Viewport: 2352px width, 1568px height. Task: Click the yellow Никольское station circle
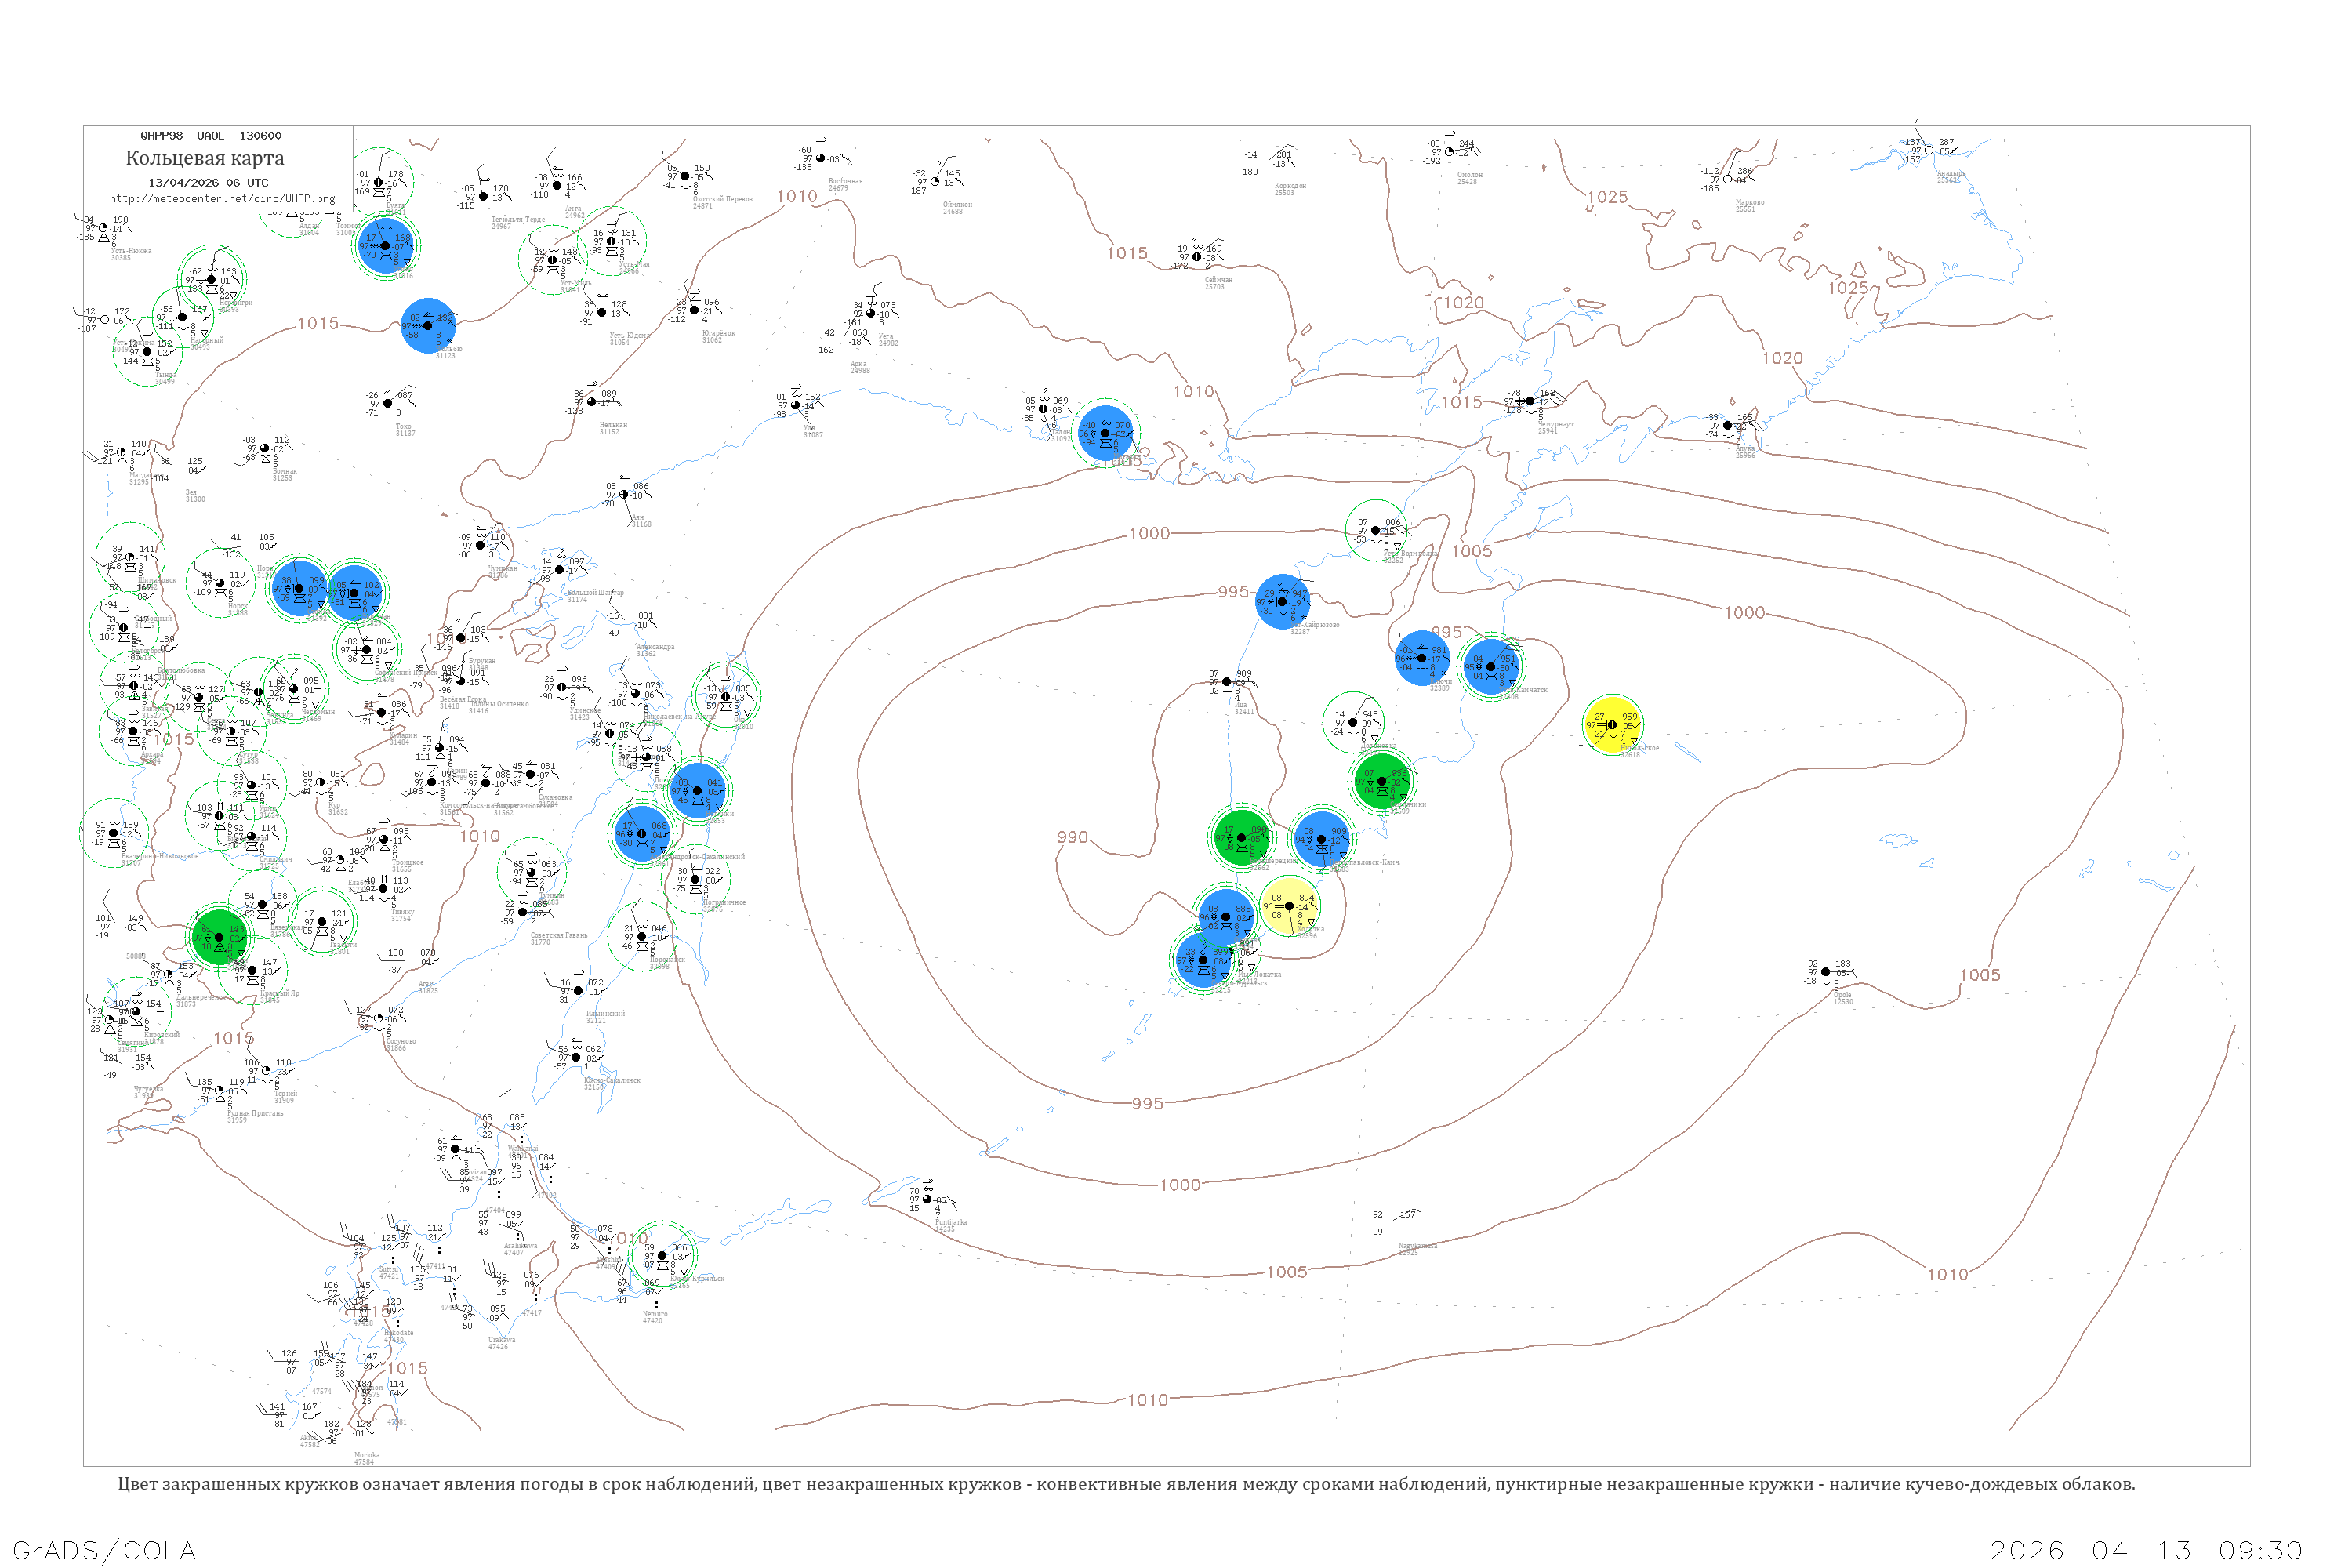(x=1612, y=725)
